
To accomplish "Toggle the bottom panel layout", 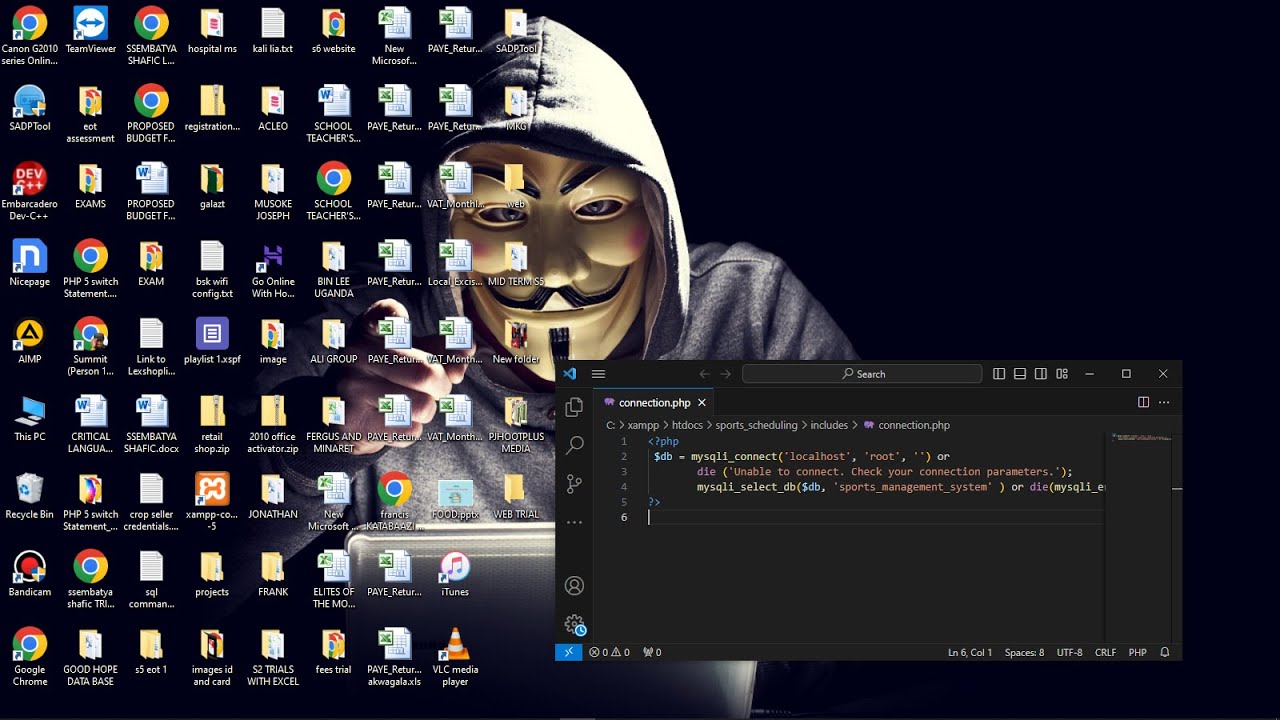I will [x=1020, y=374].
